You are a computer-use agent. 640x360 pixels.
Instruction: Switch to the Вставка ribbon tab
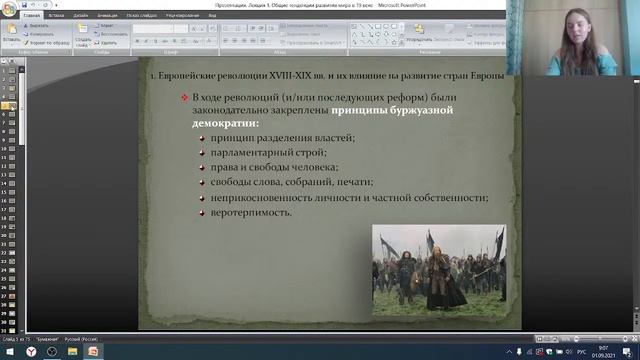click(56, 16)
